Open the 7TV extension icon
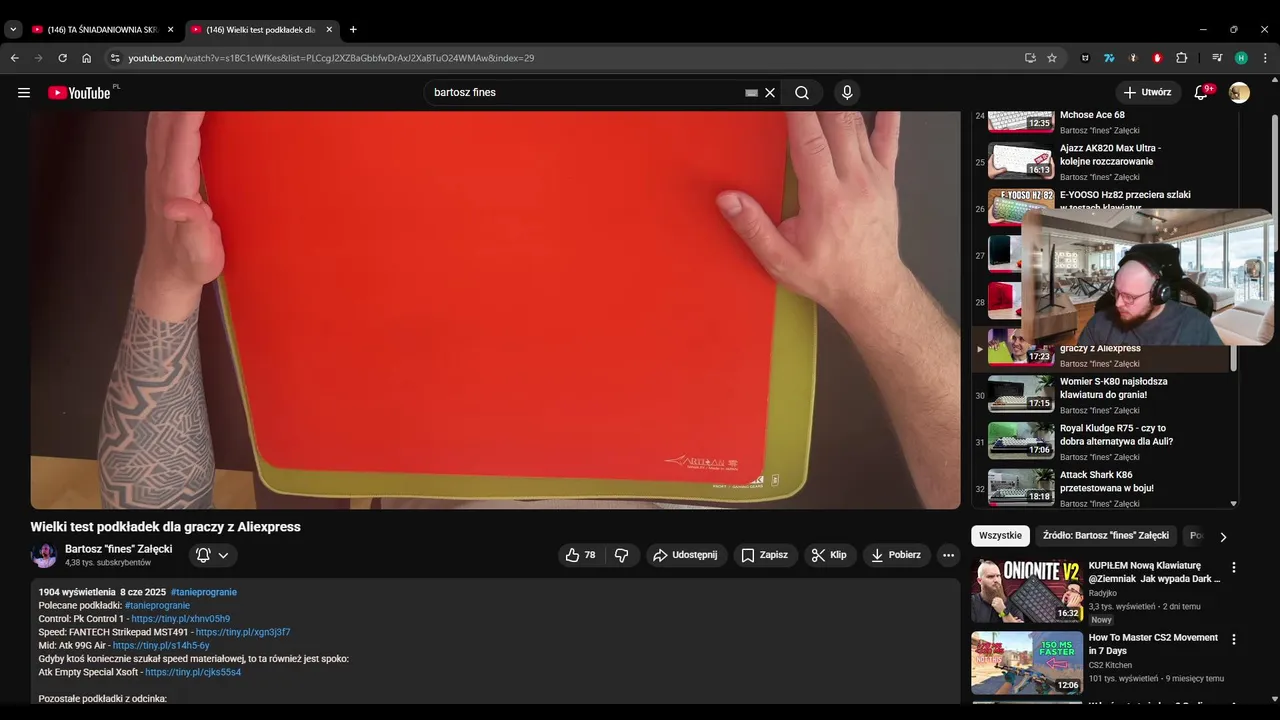The image size is (1280, 720). tap(1109, 58)
